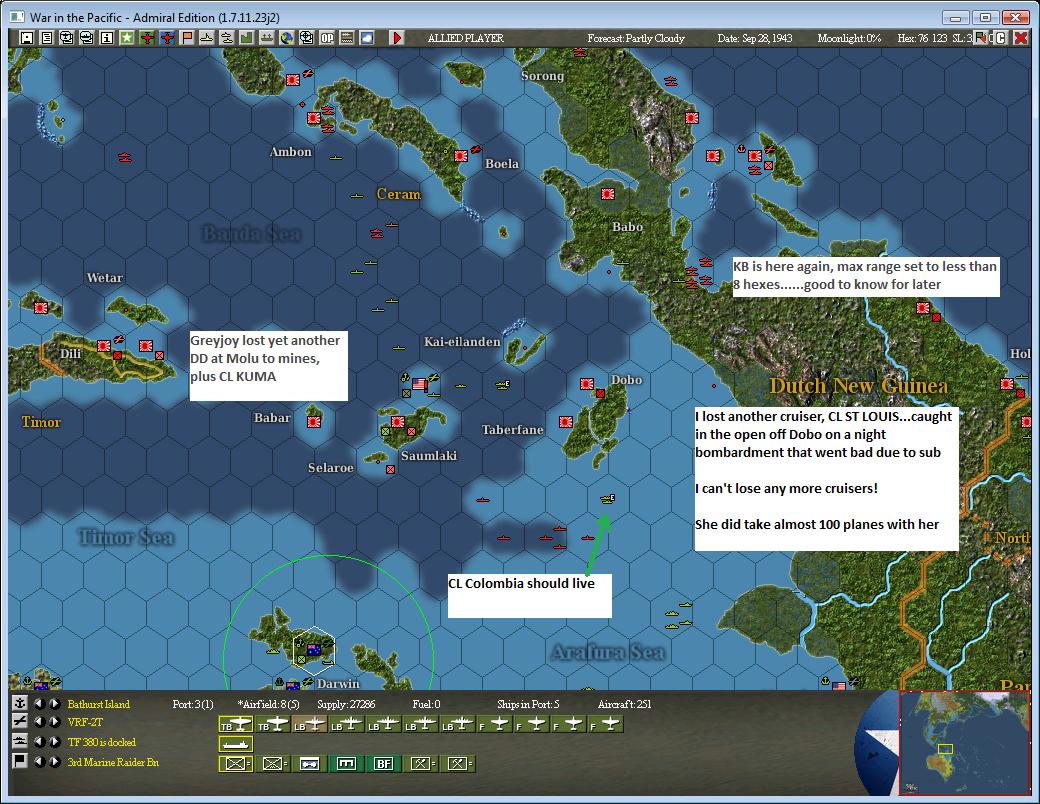Select the docked task force ship icon
Image resolution: width=1040 pixels, height=804 pixels.
click(236, 744)
